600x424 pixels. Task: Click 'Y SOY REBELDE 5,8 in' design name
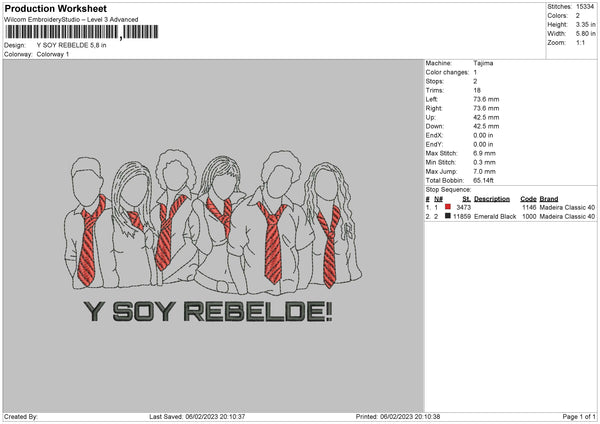[71, 45]
